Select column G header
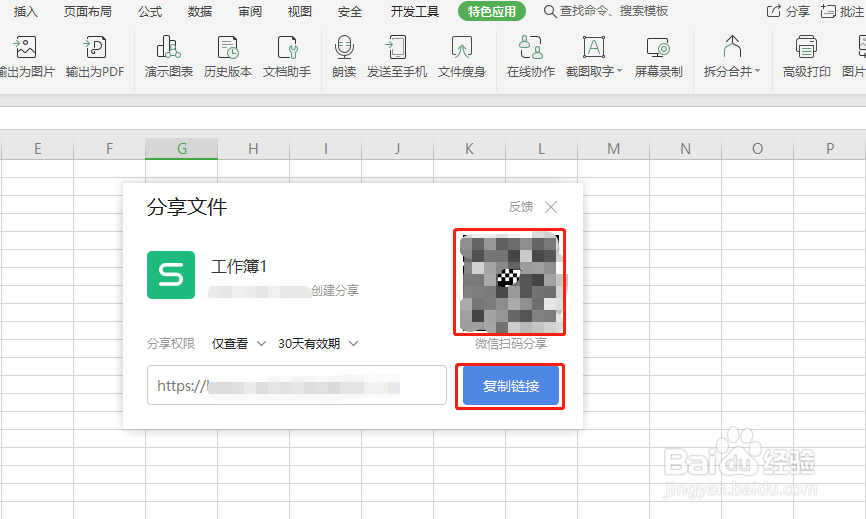The image size is (866, 519). click(182, 149)
